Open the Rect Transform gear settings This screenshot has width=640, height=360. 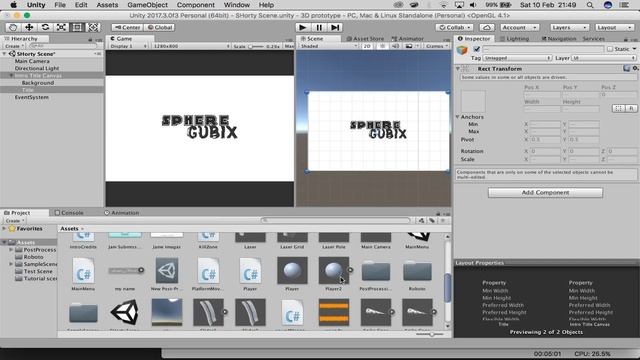(635, 69)
